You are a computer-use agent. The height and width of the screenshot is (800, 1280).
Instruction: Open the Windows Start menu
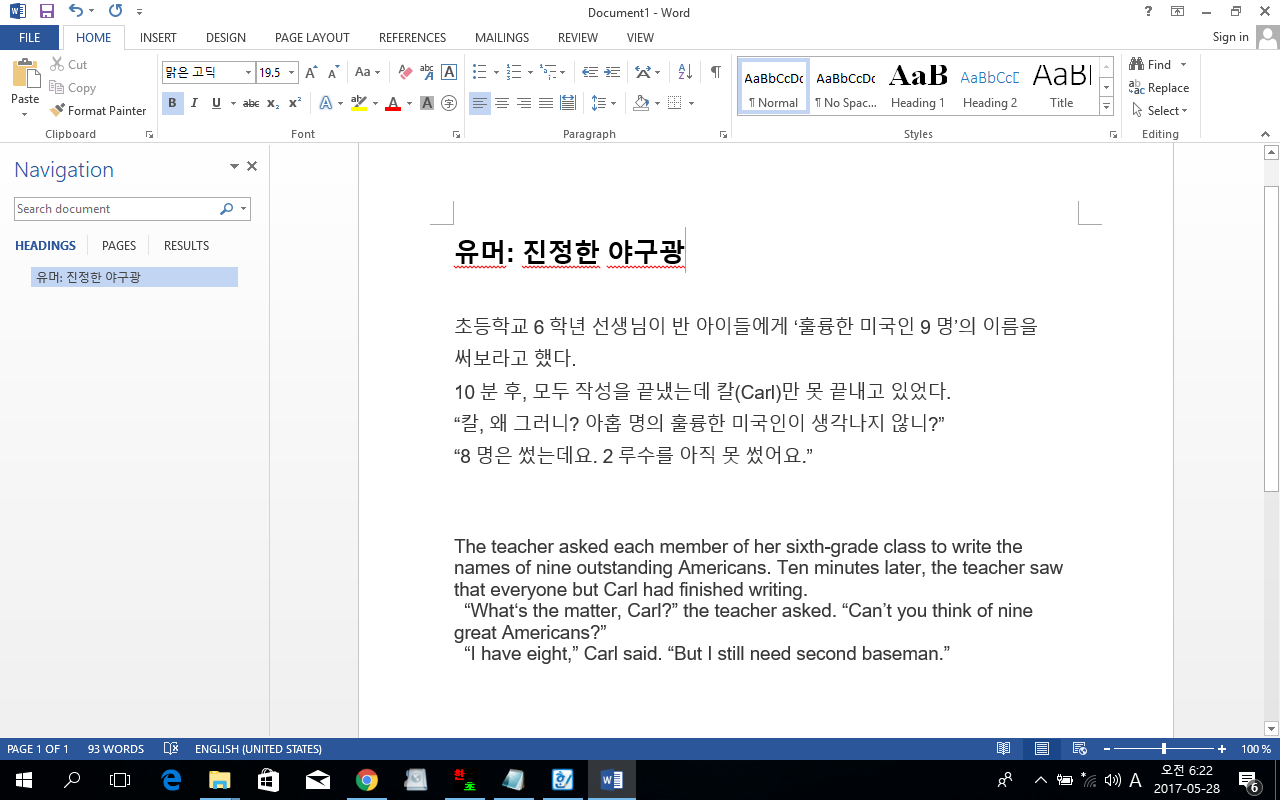[23, 780]
